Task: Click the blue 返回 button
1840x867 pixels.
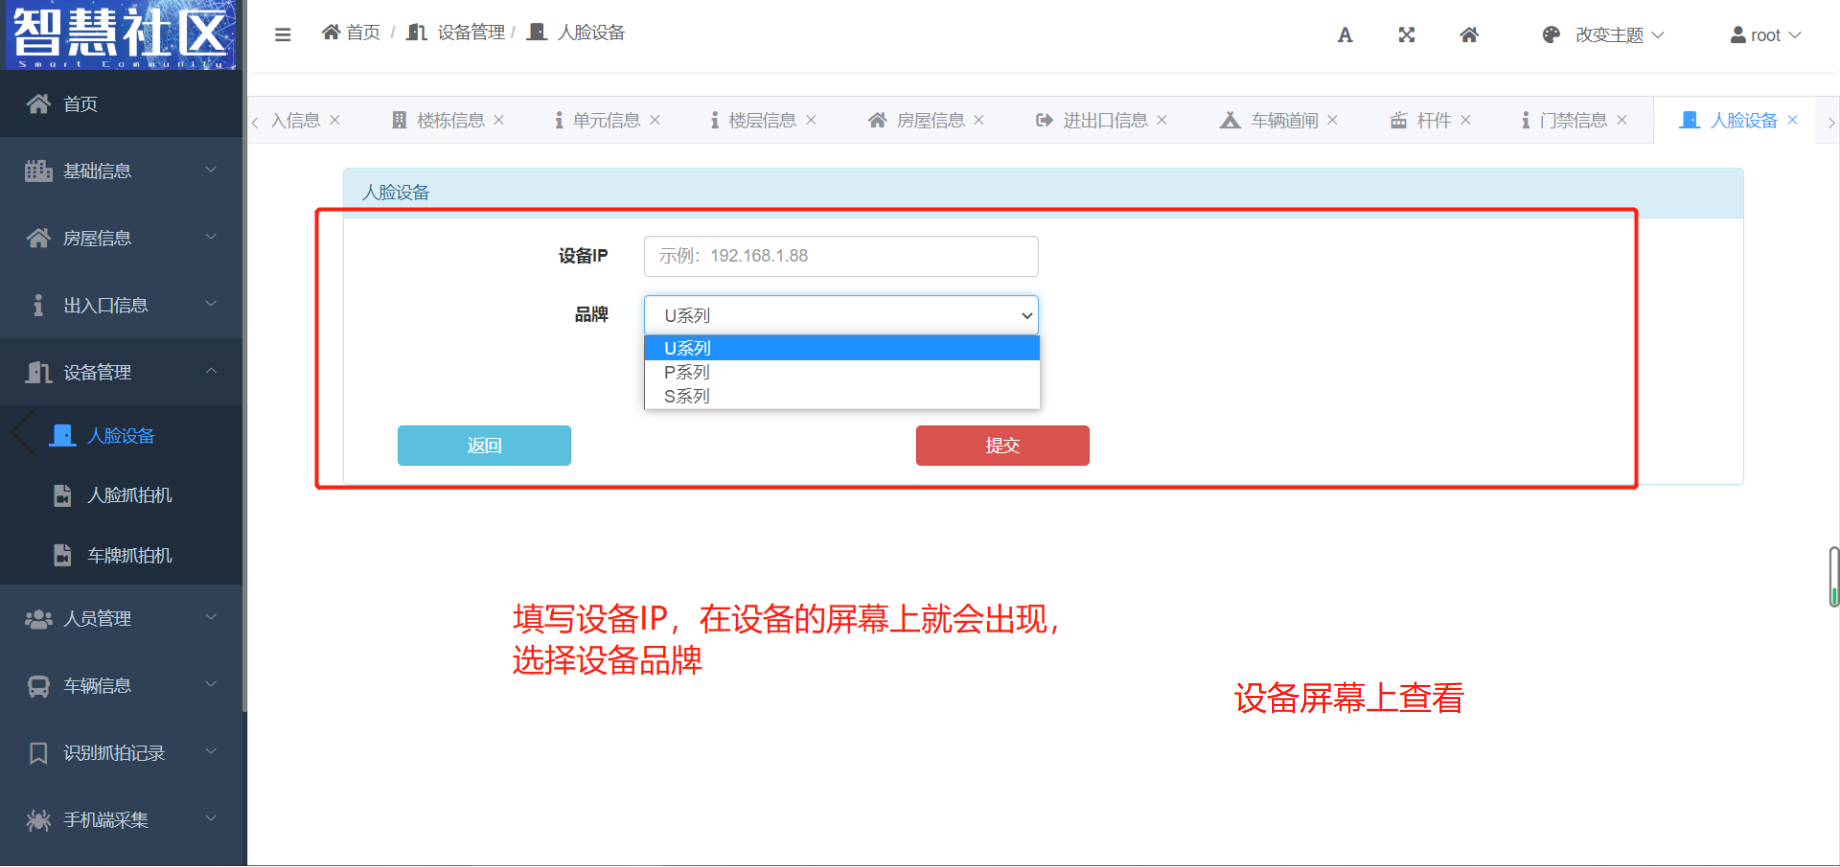Action: point(484,445)
